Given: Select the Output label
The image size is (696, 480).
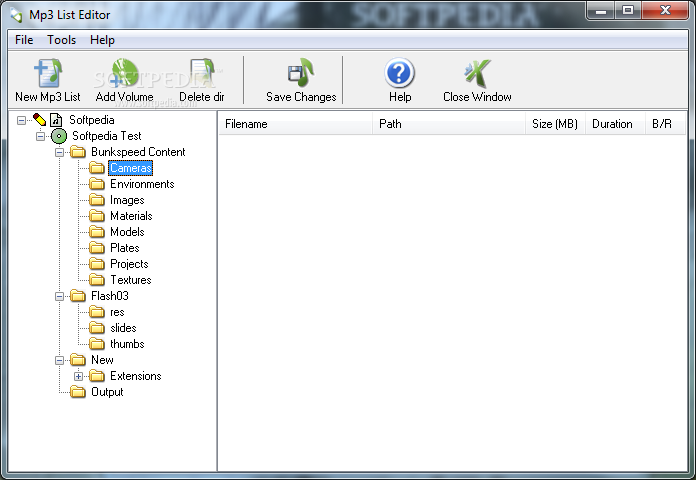Looking at the screenshot, I should (107, 392).
